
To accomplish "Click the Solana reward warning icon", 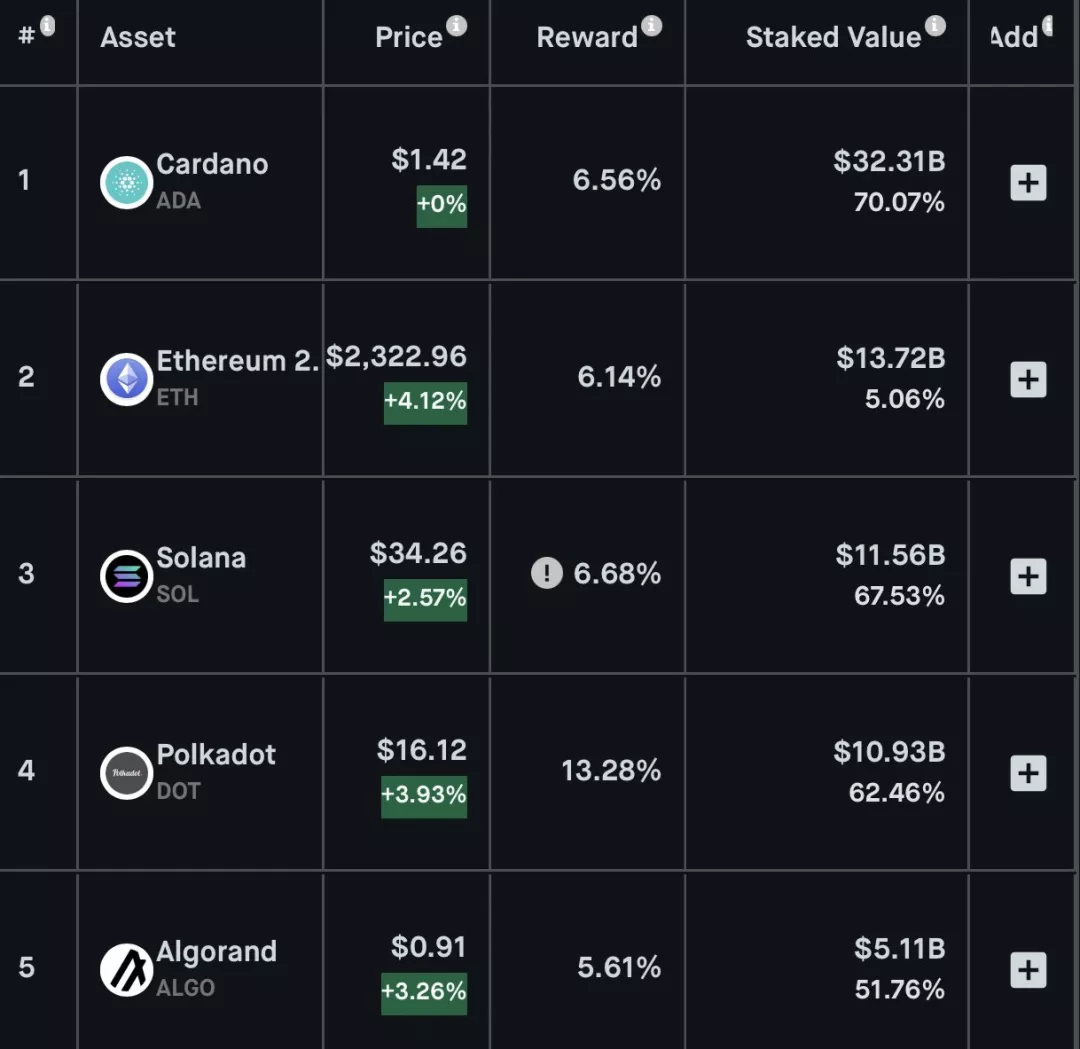I will tap(546, 574).
